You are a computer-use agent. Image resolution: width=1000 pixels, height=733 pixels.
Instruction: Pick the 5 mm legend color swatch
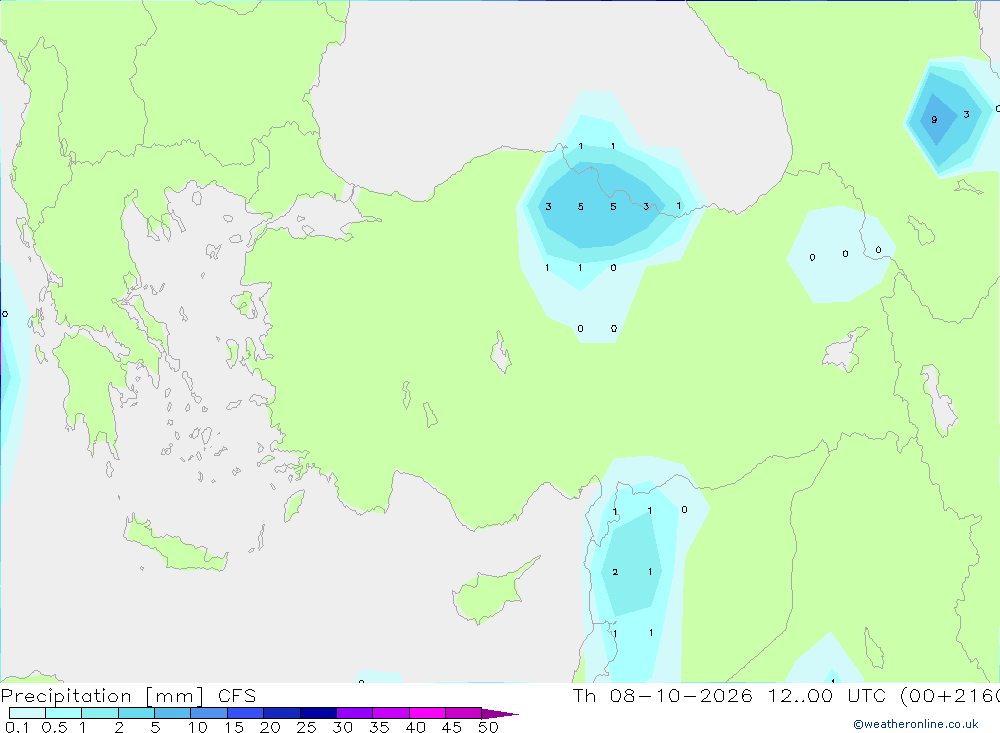pyautogui.click(x=172, y=713)
